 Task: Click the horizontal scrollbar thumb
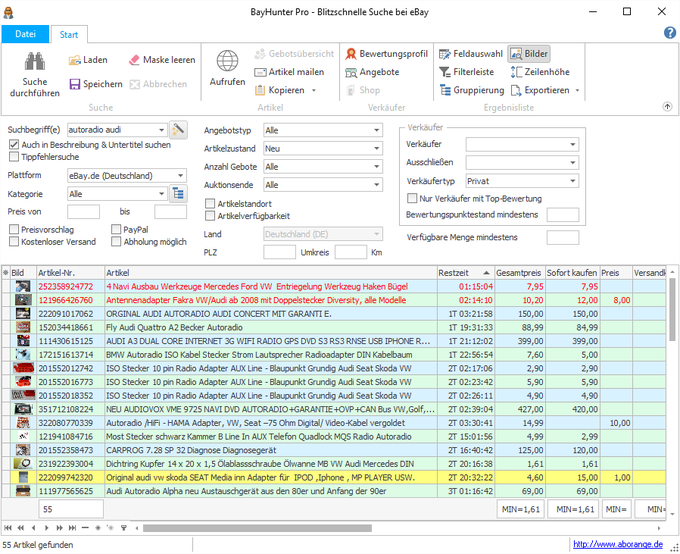(x=257, y=528)
